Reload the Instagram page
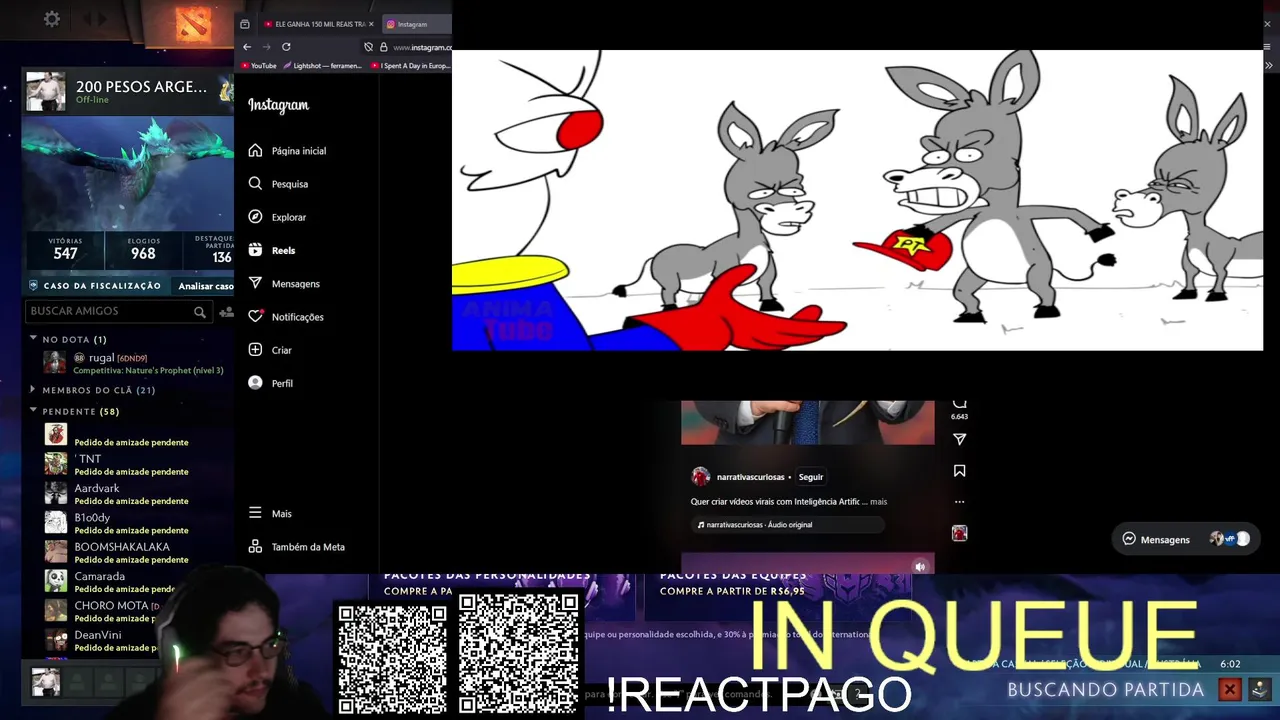The height and width of the screenshot is (720, 1280). tap(286, 47)
